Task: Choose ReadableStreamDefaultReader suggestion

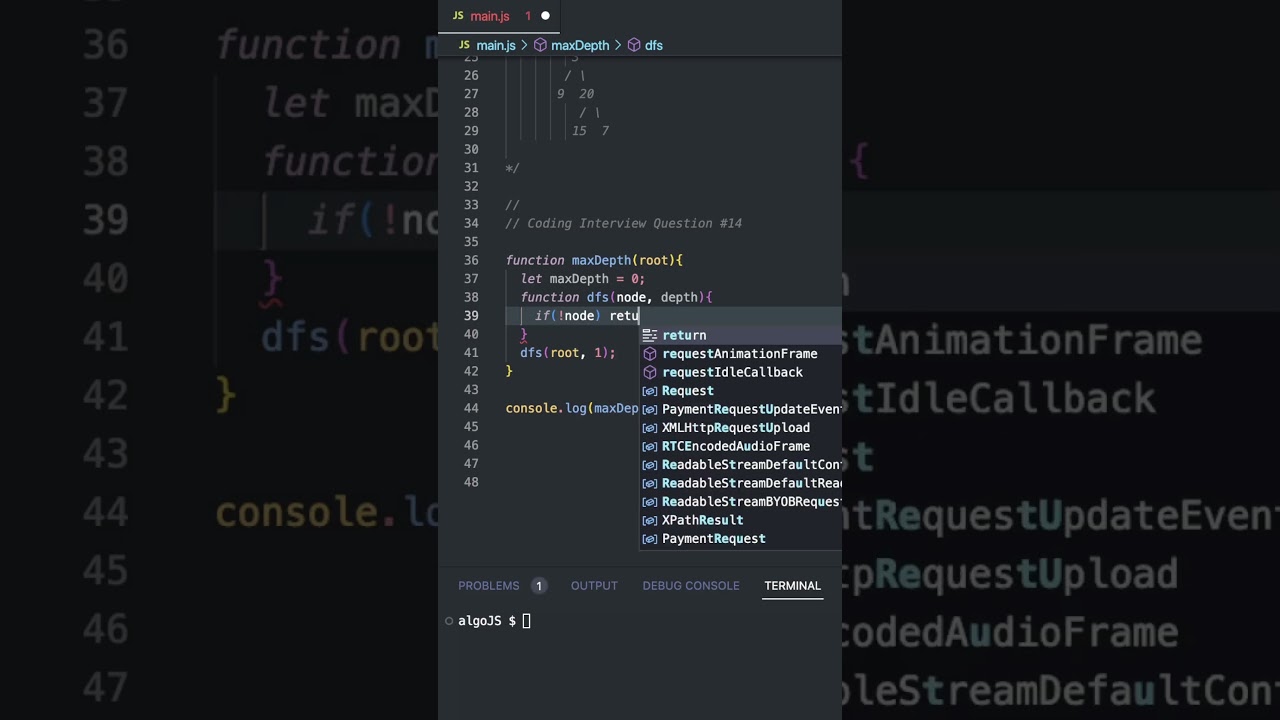Action: tap(741, 483)
